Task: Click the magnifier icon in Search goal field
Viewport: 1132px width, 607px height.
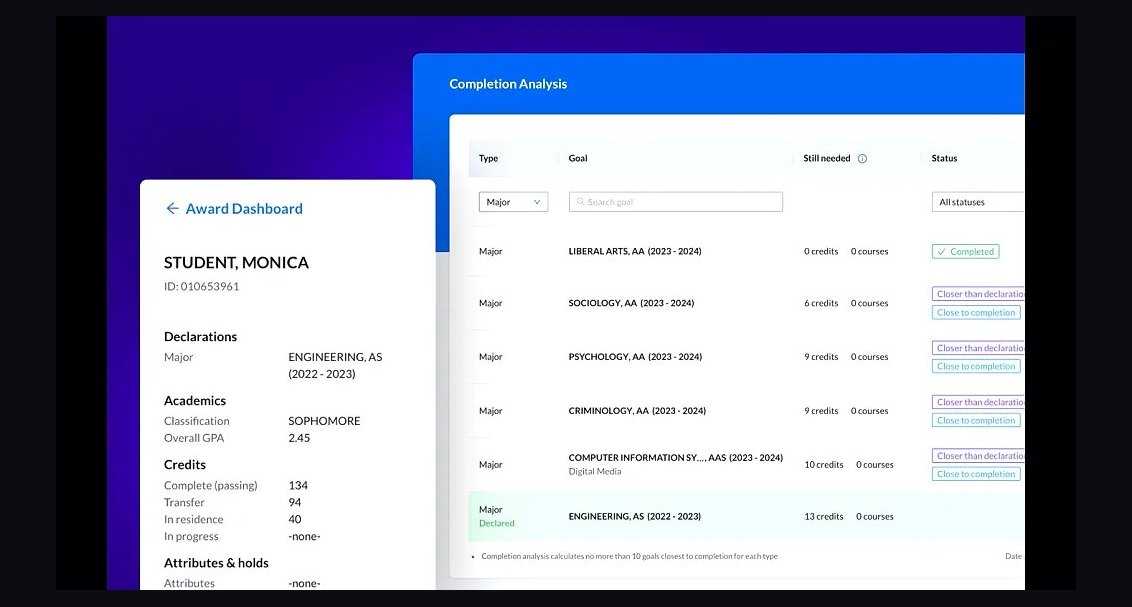Action: click(580, 202)
